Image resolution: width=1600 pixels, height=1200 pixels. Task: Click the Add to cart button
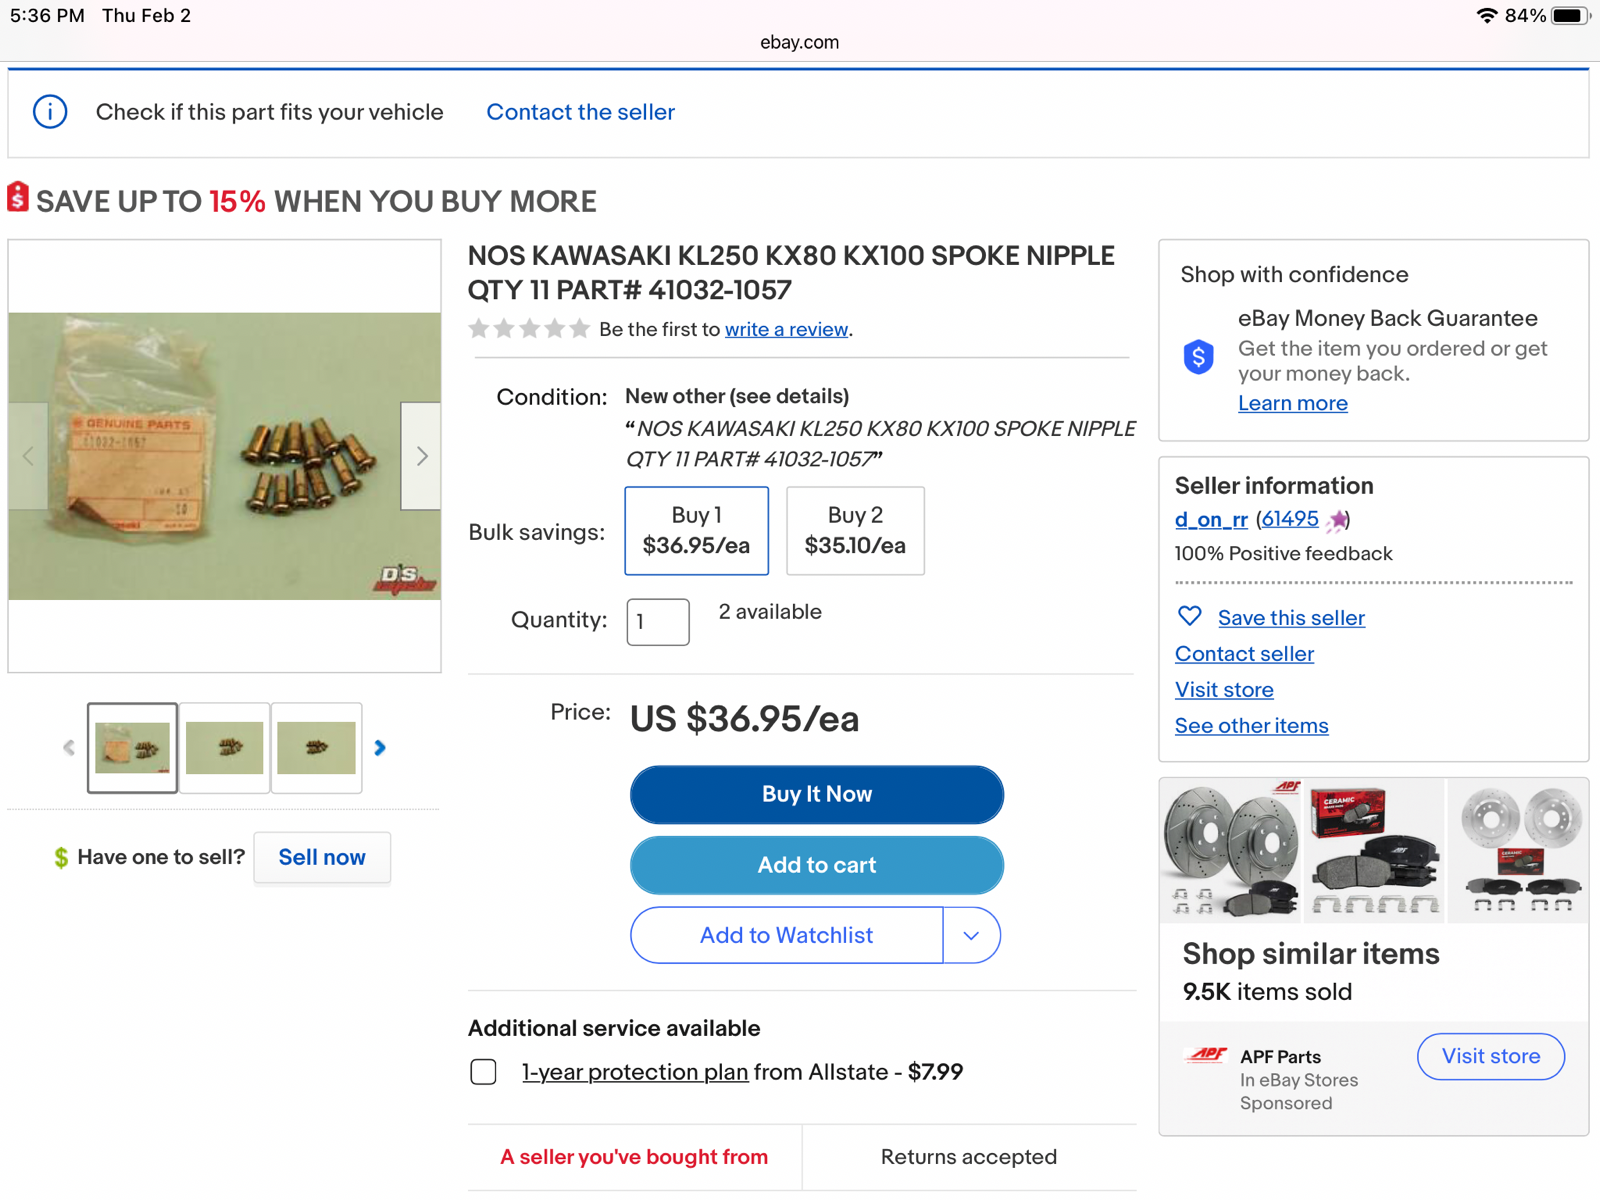[816, 865]
